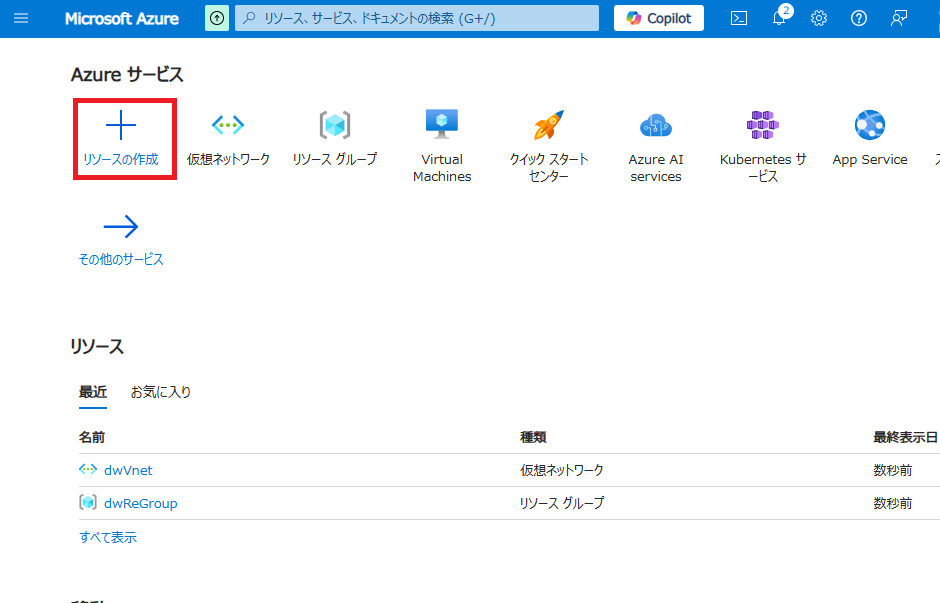Open the クイック スタート センター rocket icon

(549, 125)
